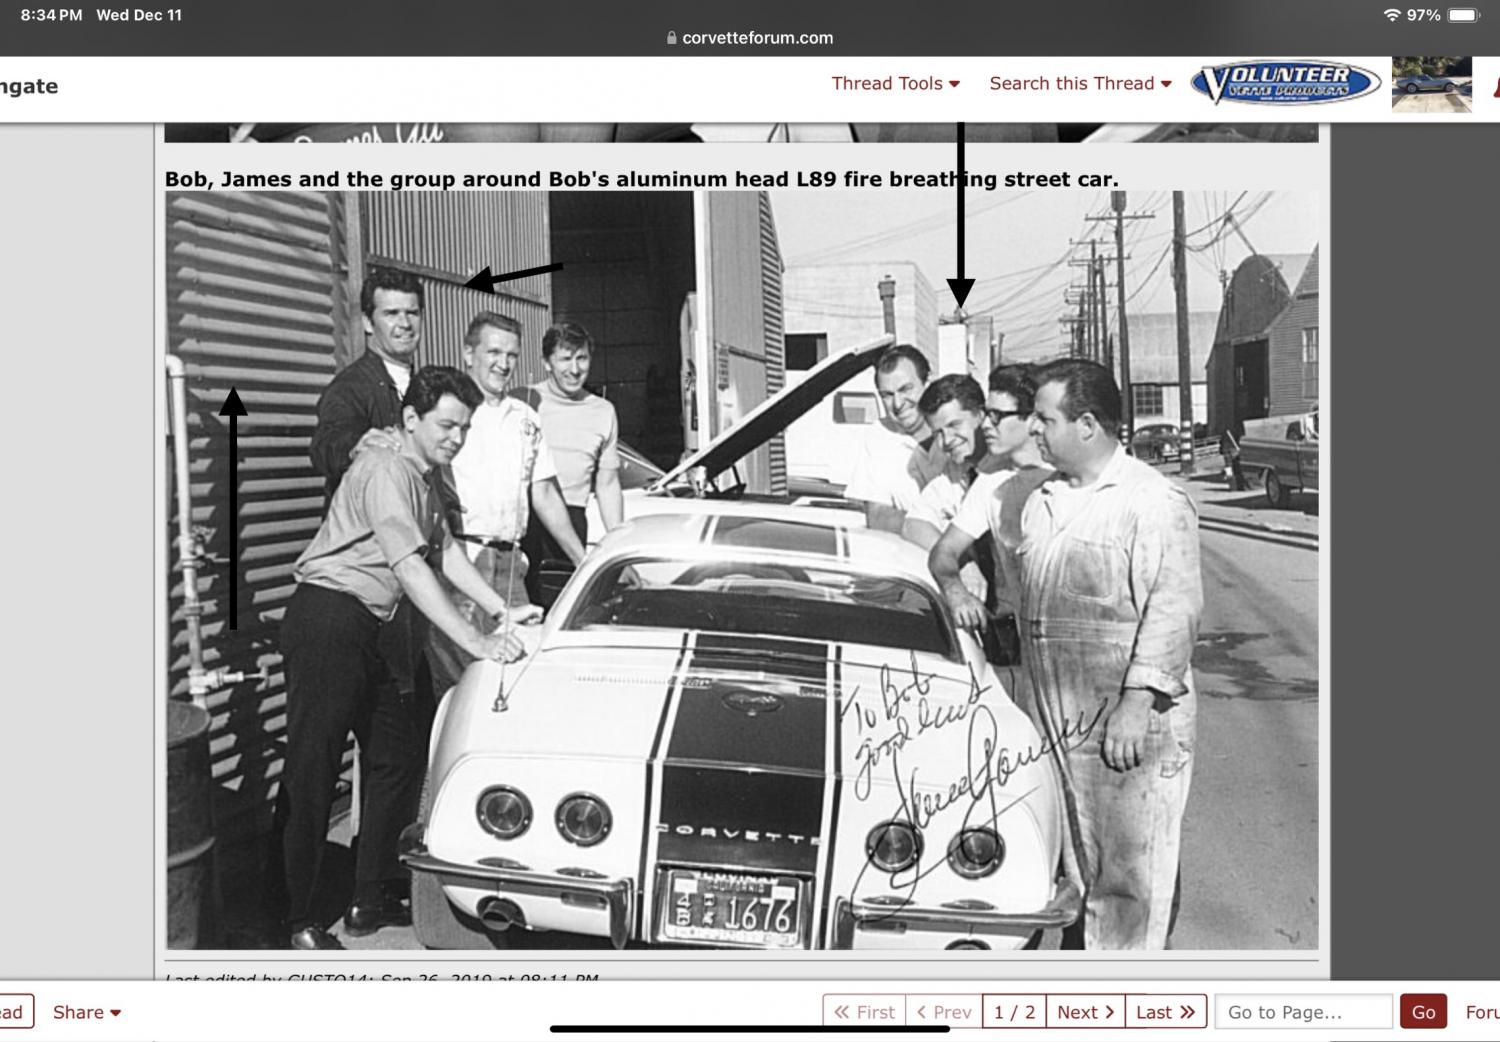The width and height of the screenshot is (1500, 1042).
Task: Click the Volunteer Vette Products logo
Action: (1285, 84)
